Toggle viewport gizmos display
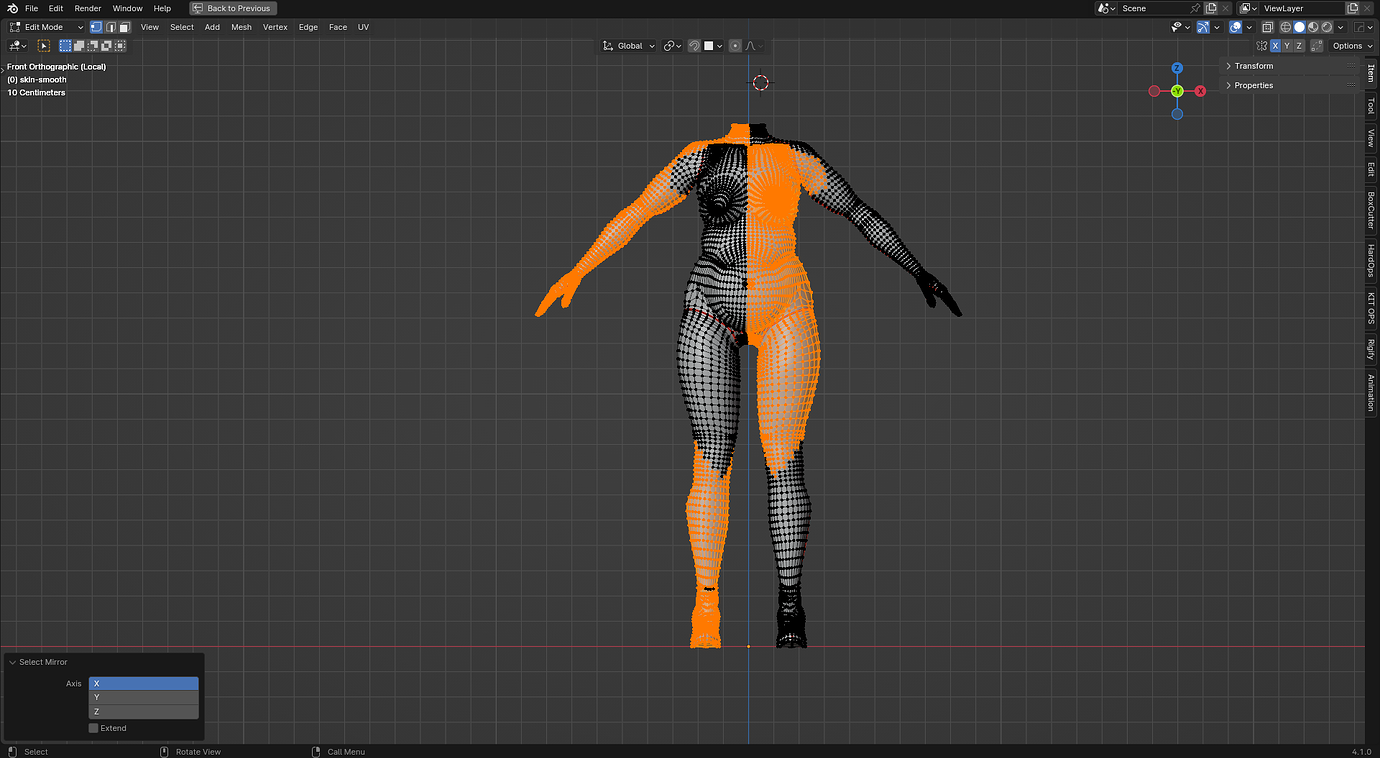The height and width of the screenshot is (758, 1380). [x=1204, y=27]
